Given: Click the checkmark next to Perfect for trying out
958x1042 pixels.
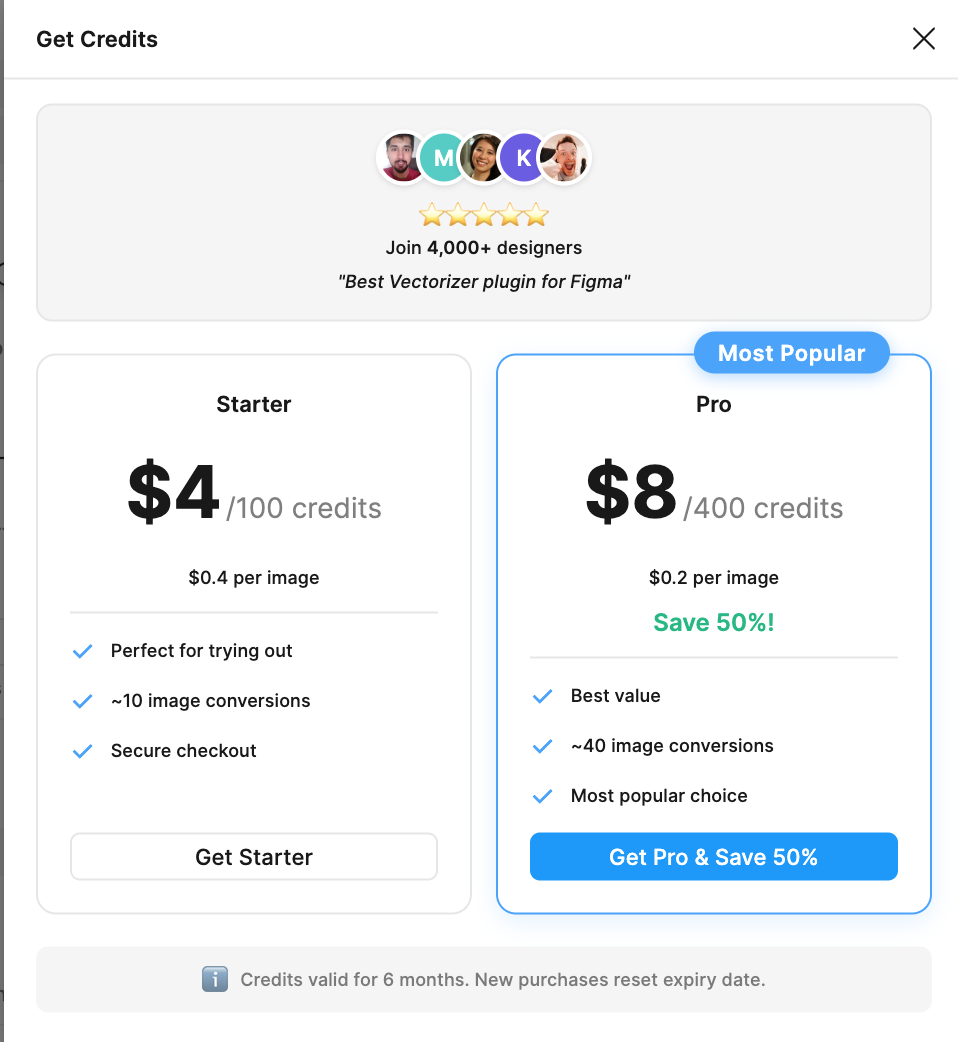Looking at the screenshot, I should point(82,651).
